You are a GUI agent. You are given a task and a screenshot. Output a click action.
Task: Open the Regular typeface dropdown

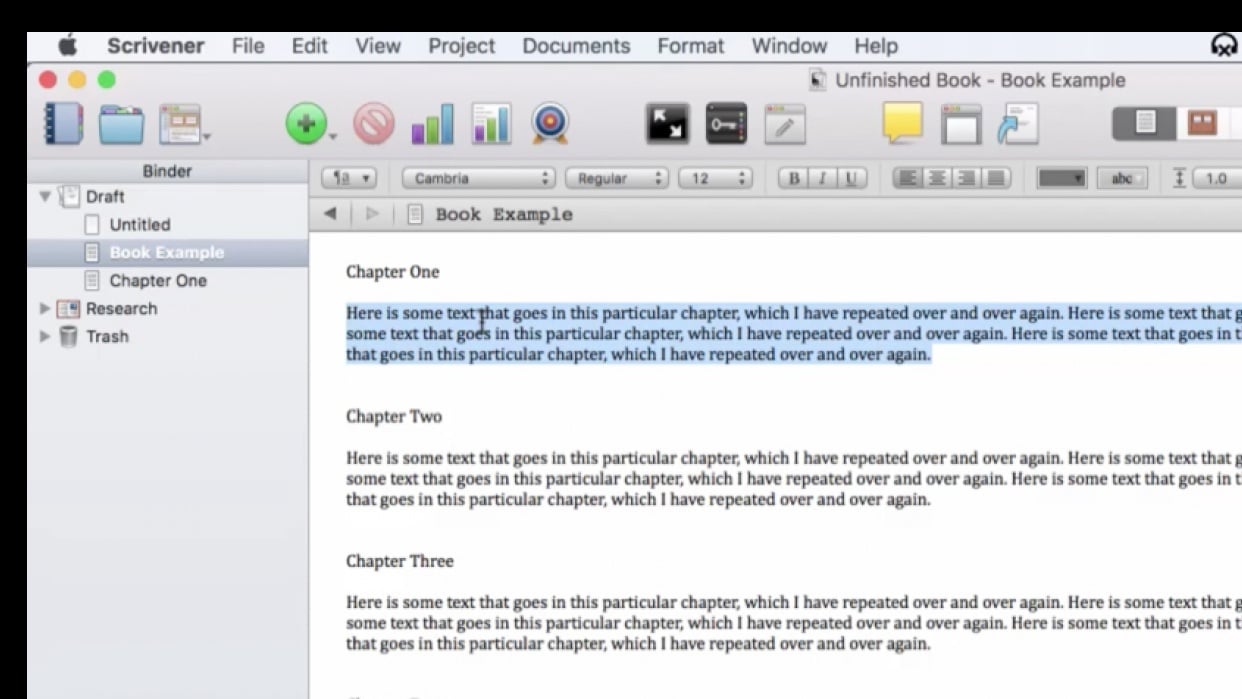[x=617, y=178]
